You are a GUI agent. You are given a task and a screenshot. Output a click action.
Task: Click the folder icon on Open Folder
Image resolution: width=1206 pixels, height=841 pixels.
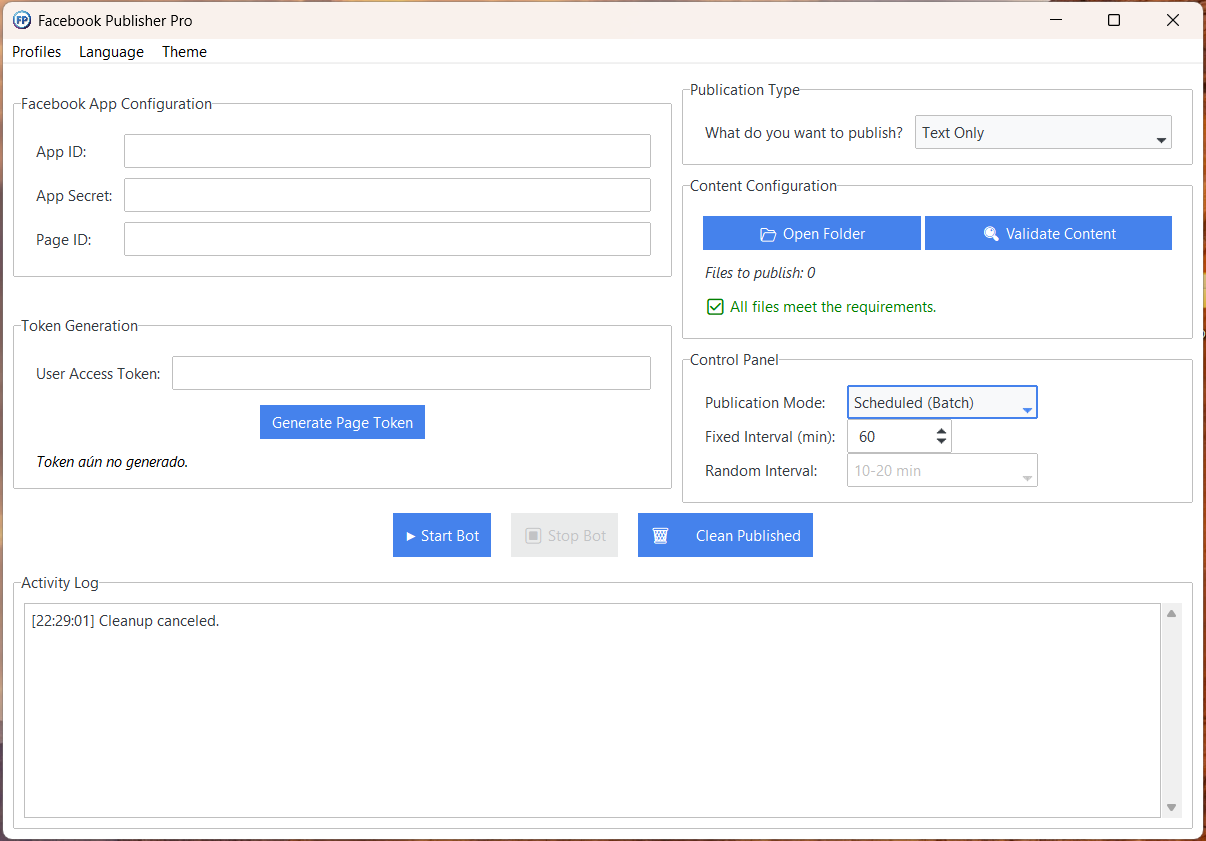coord(768,234)
